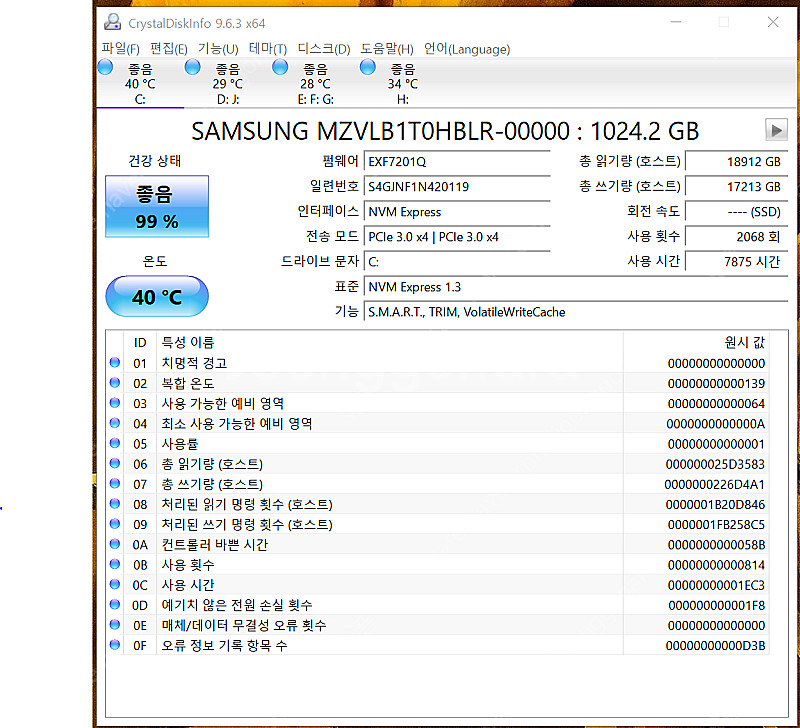Click the drive title SAMSUNG MZVLB1T0HBLR-00000
Viewport: 800px width, 728px height.
tap(380, 131)
